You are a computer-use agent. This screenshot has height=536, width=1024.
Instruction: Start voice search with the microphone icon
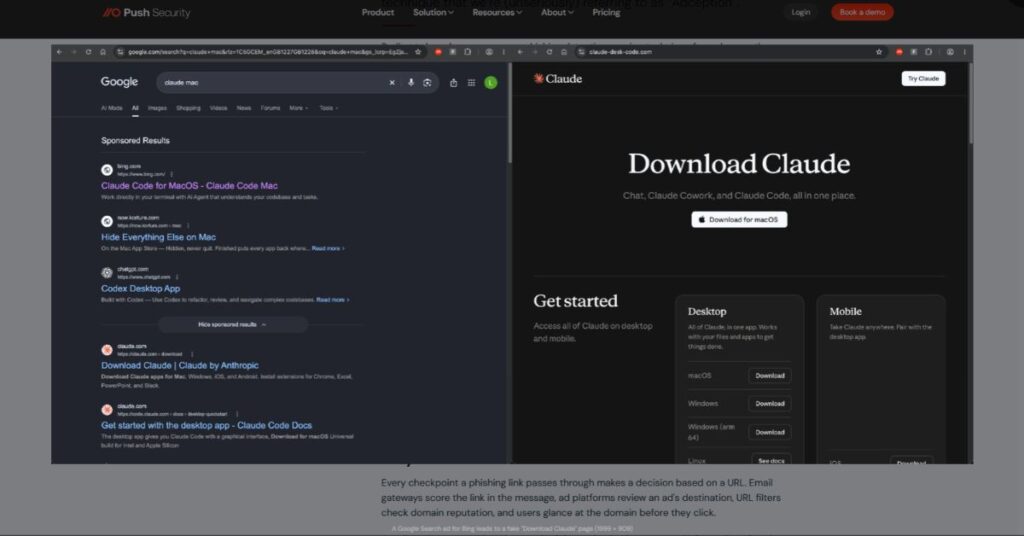click(x=411, y=82)
